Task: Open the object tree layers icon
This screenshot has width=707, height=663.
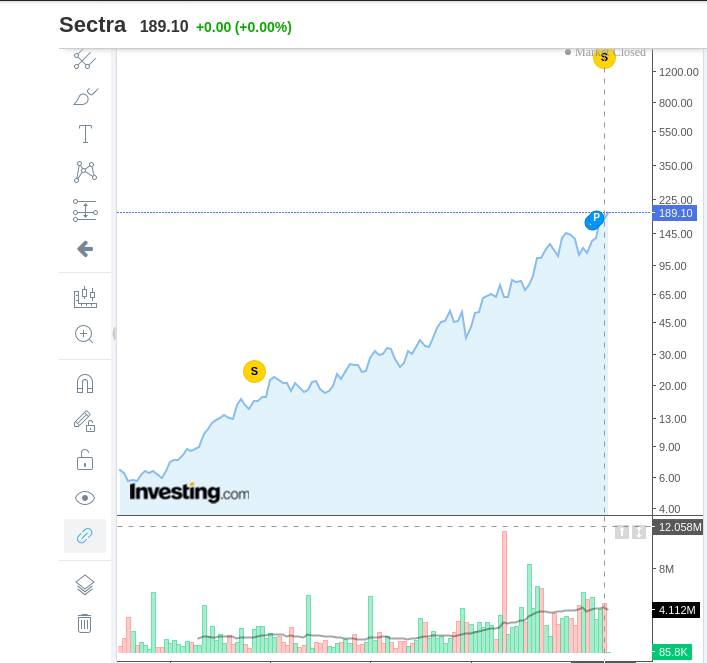Action: tap(85, 585)
